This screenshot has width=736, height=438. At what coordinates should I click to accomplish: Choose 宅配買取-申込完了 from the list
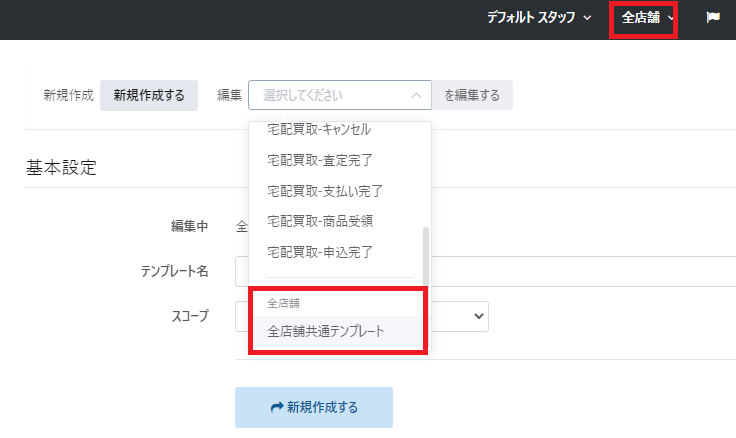pos(320,250)
